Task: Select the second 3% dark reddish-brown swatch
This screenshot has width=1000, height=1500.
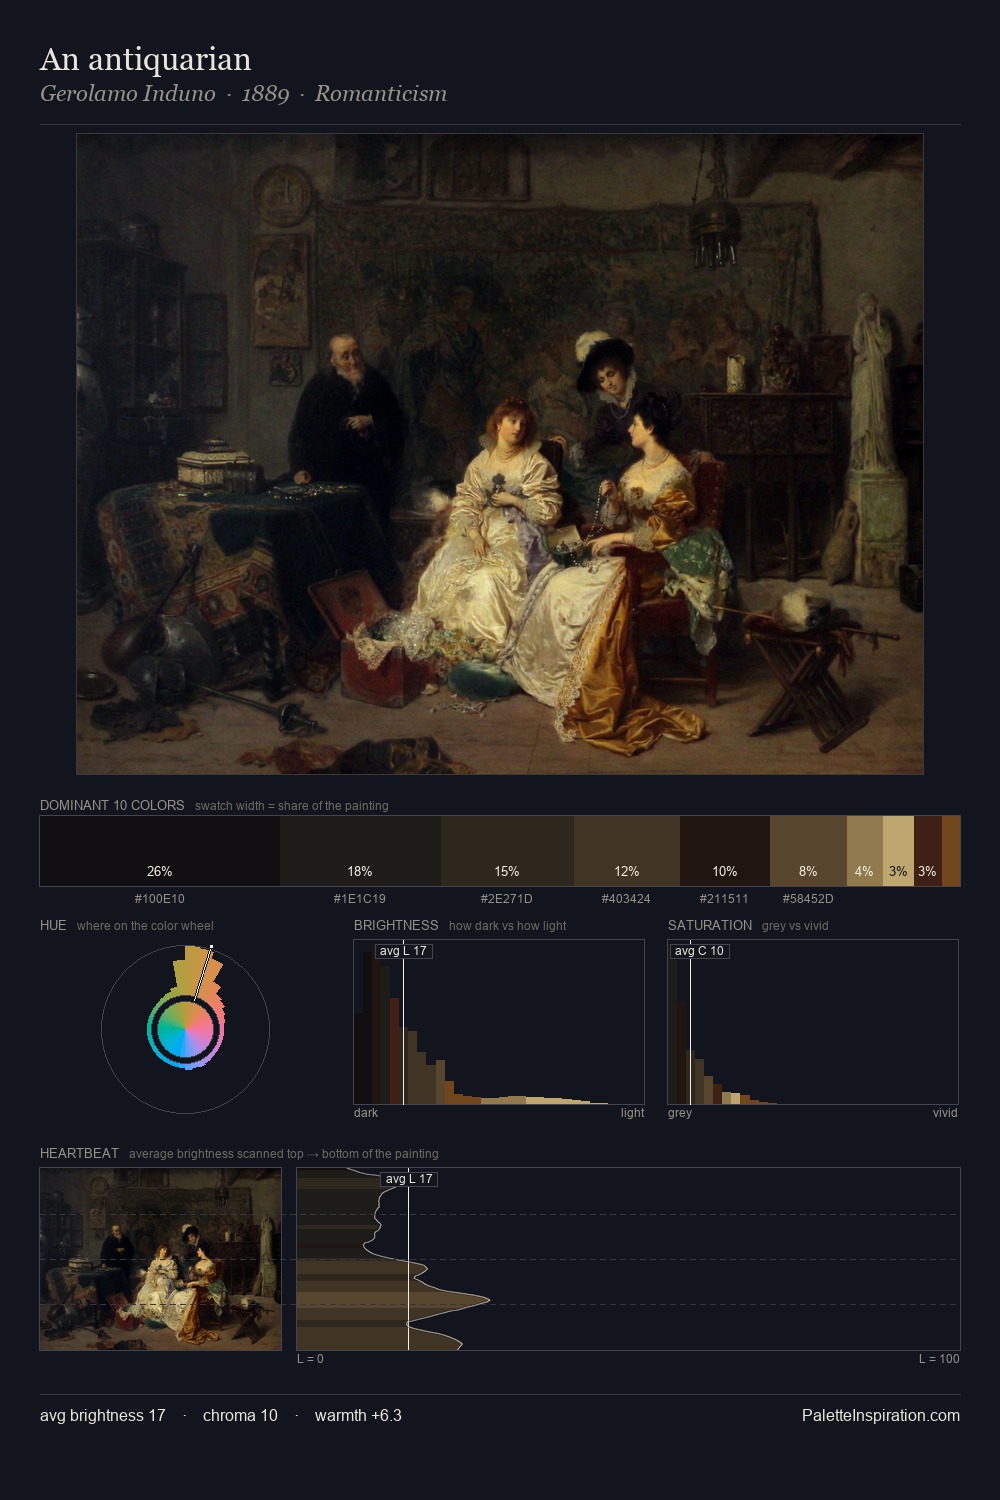Action: point(928,851)
